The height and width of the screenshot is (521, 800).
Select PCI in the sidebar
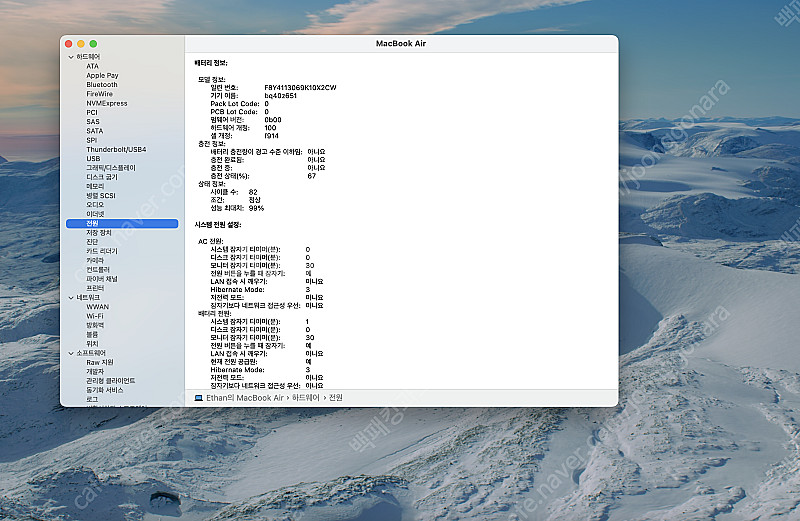pyautogui.click(x=92, y=113)
